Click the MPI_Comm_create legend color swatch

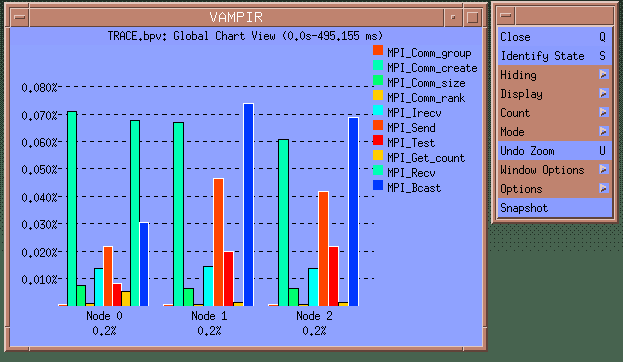[378, 65]
